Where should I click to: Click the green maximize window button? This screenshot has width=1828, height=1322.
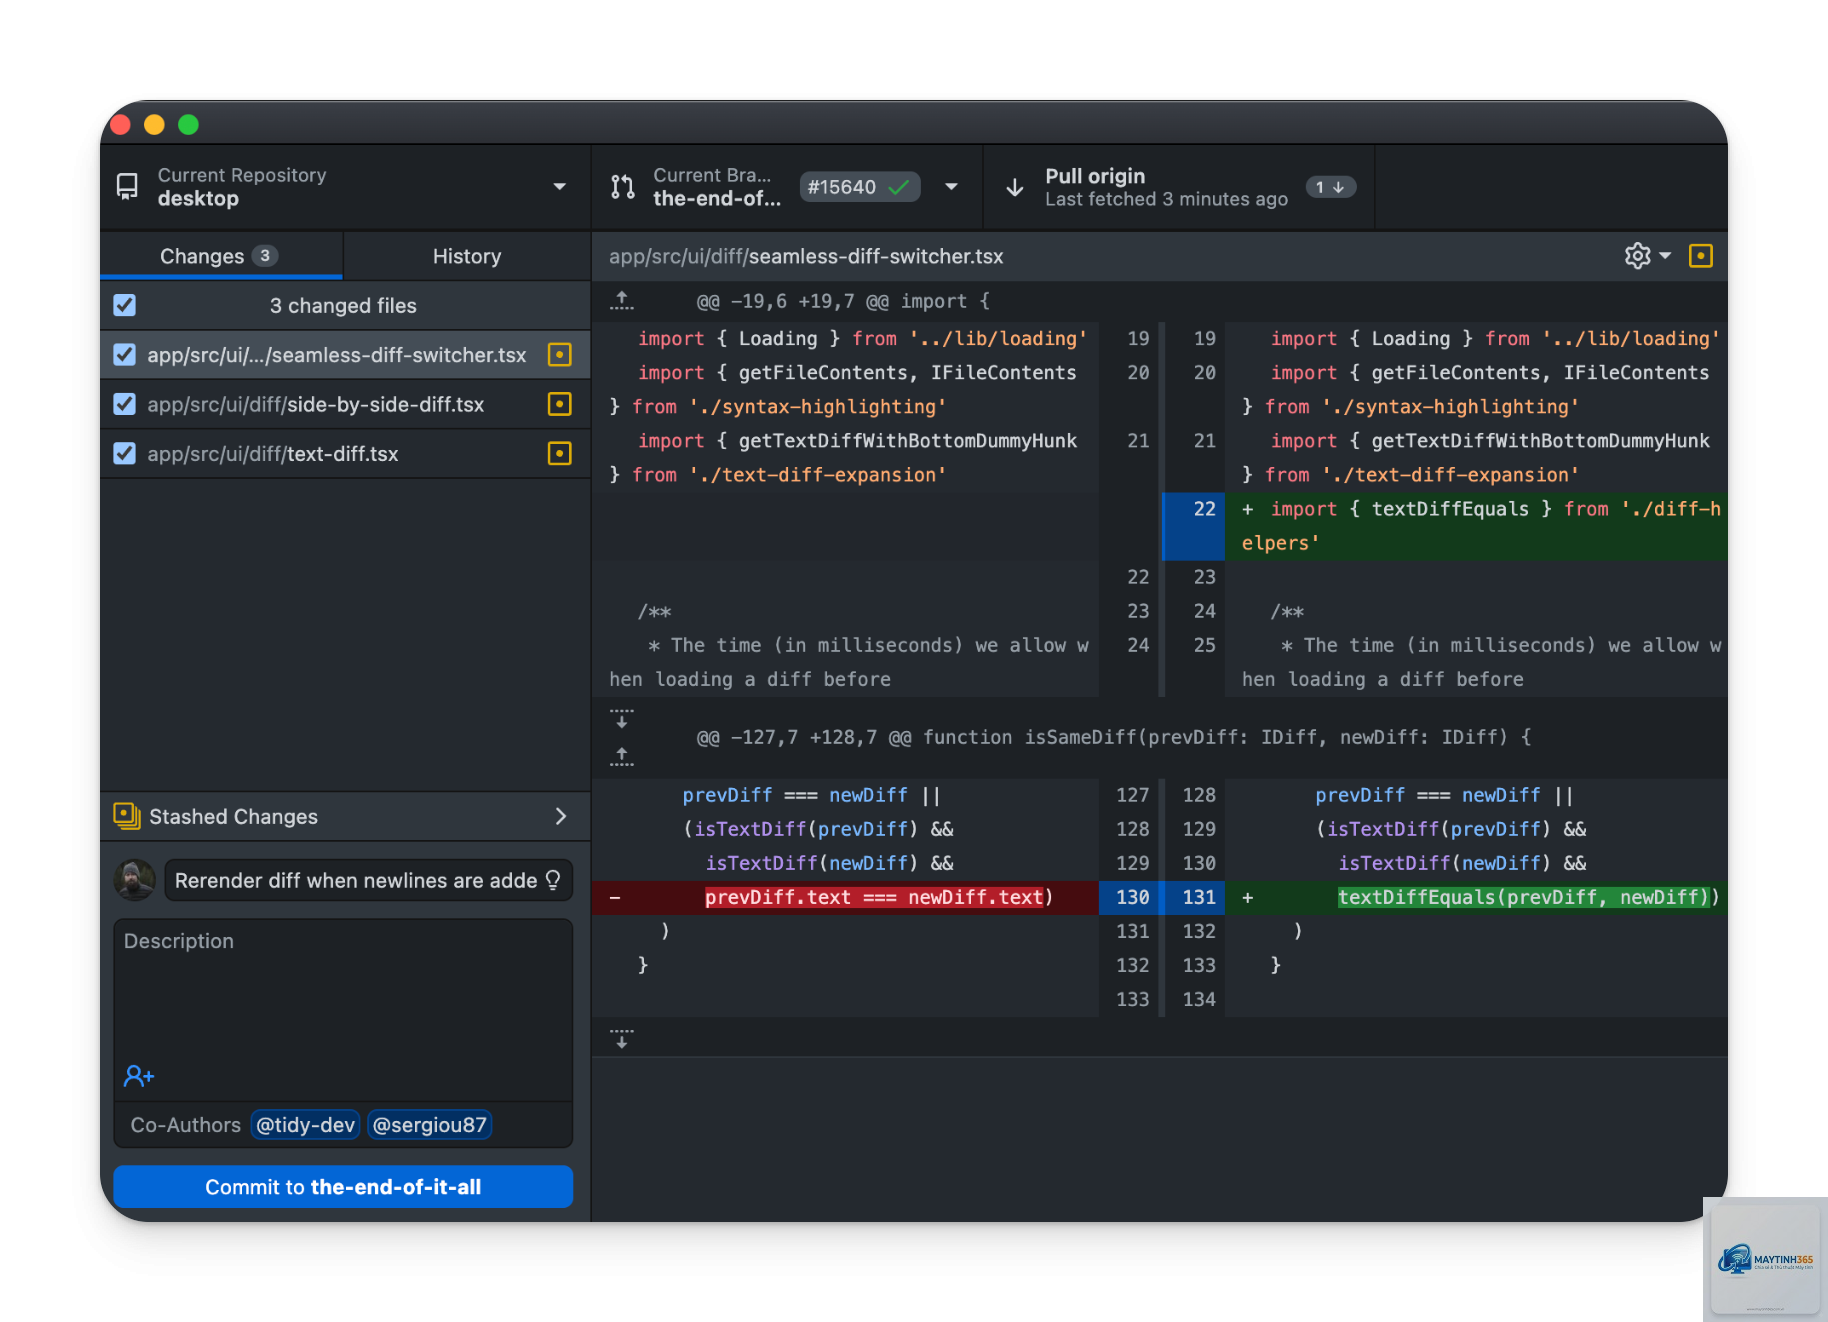pyautogui.click(x=188, y=124)
